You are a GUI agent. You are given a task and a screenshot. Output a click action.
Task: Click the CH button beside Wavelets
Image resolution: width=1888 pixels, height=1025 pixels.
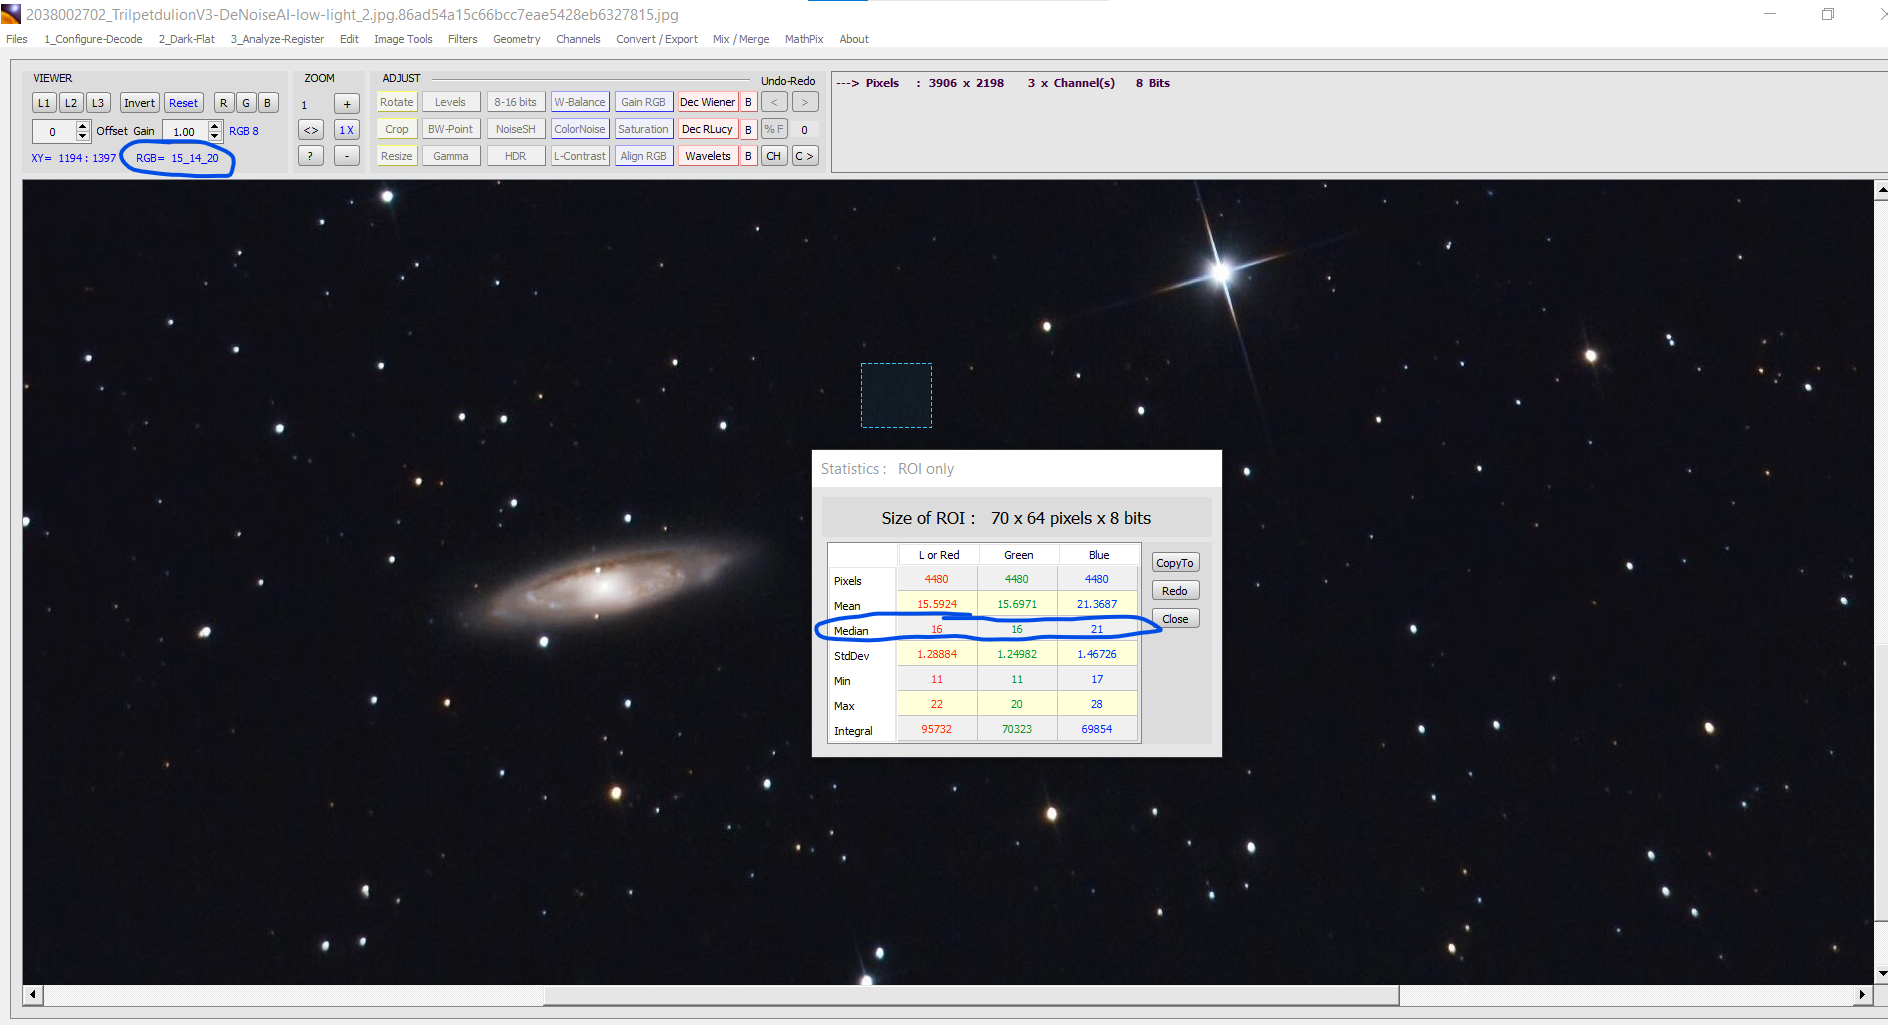point(774,156)
